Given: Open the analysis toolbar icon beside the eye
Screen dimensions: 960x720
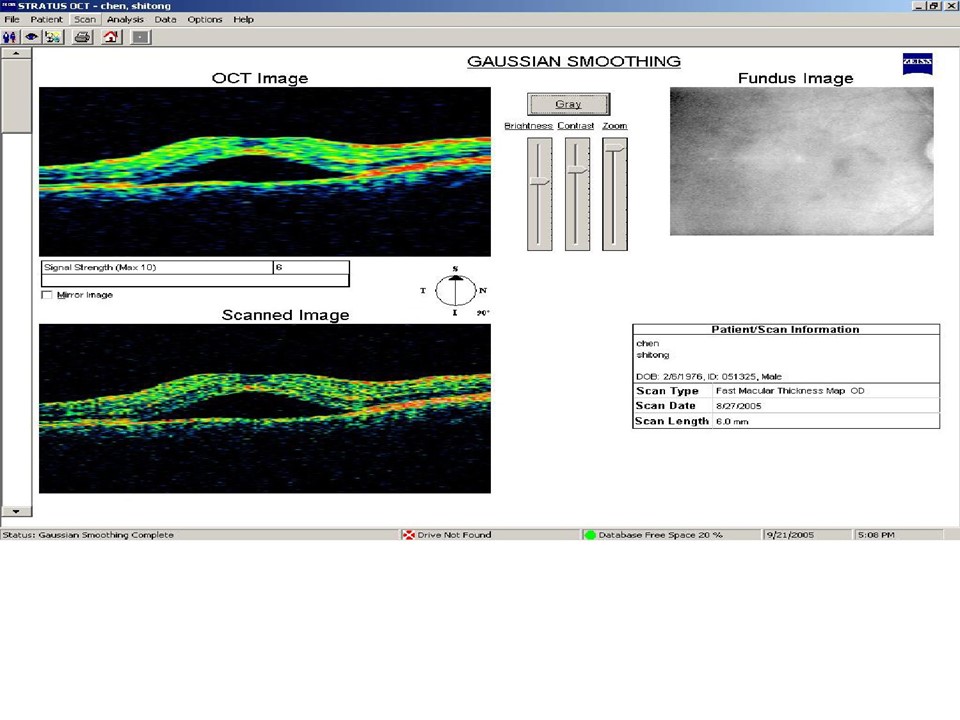Looking at the screenshot, I should click(x=53, y=37).
